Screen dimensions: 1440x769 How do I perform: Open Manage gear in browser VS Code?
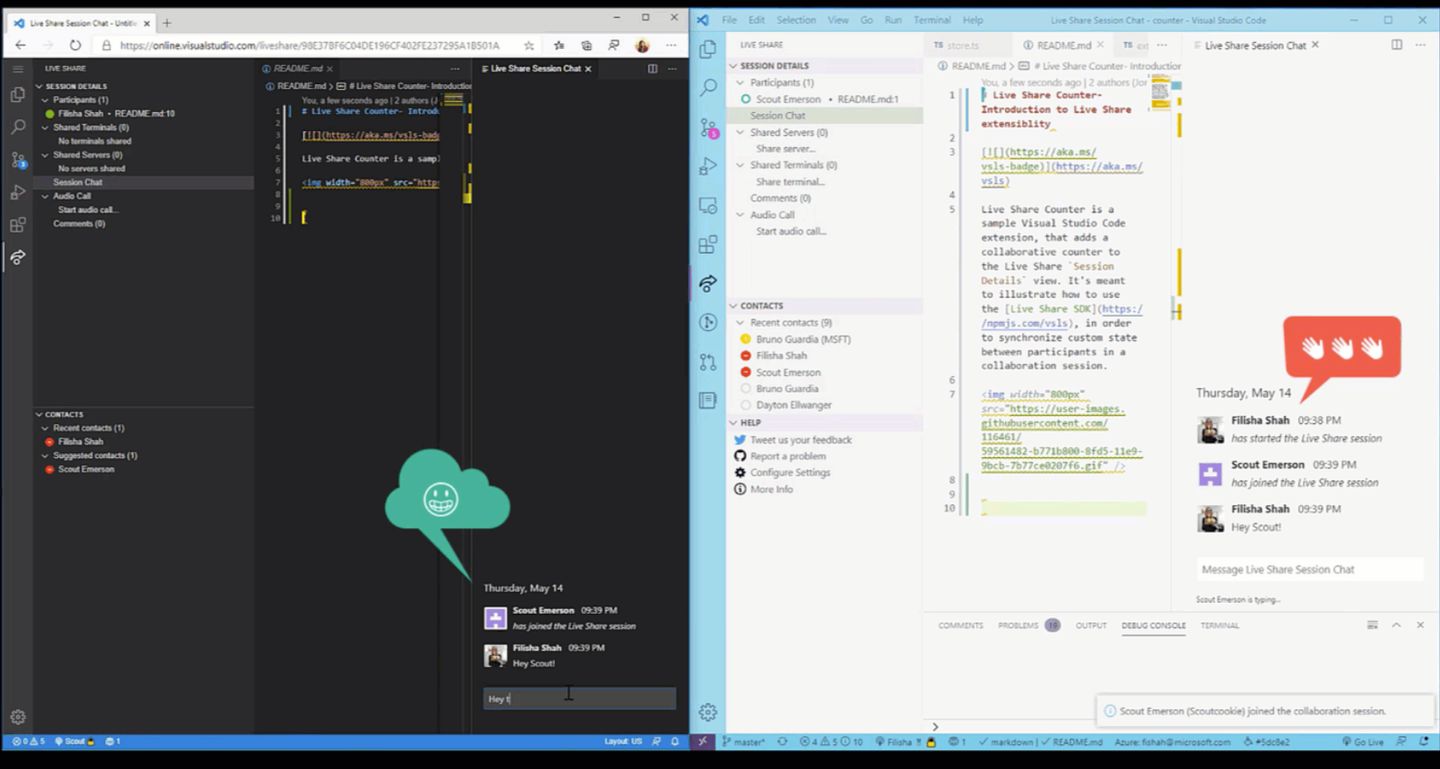click(17, 717)
